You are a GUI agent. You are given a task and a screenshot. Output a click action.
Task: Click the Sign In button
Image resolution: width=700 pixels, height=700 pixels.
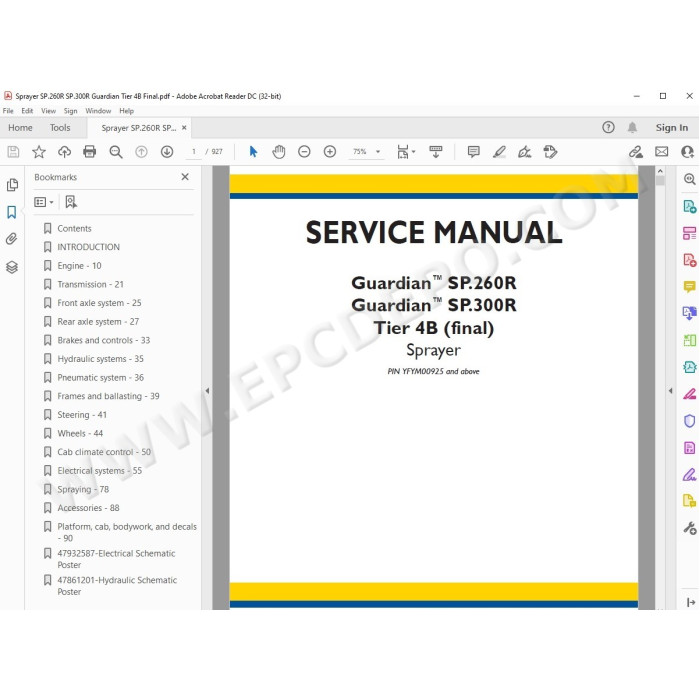671,128
